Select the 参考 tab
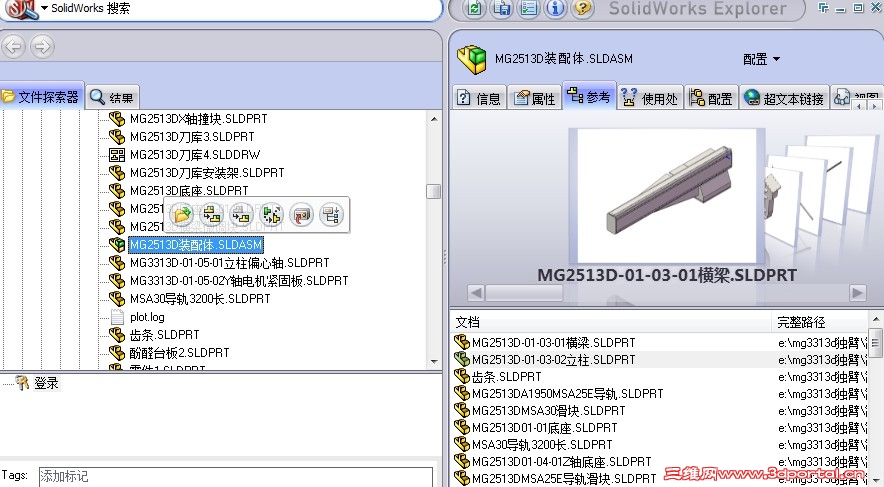884x487 pixels. pos(589,96)
